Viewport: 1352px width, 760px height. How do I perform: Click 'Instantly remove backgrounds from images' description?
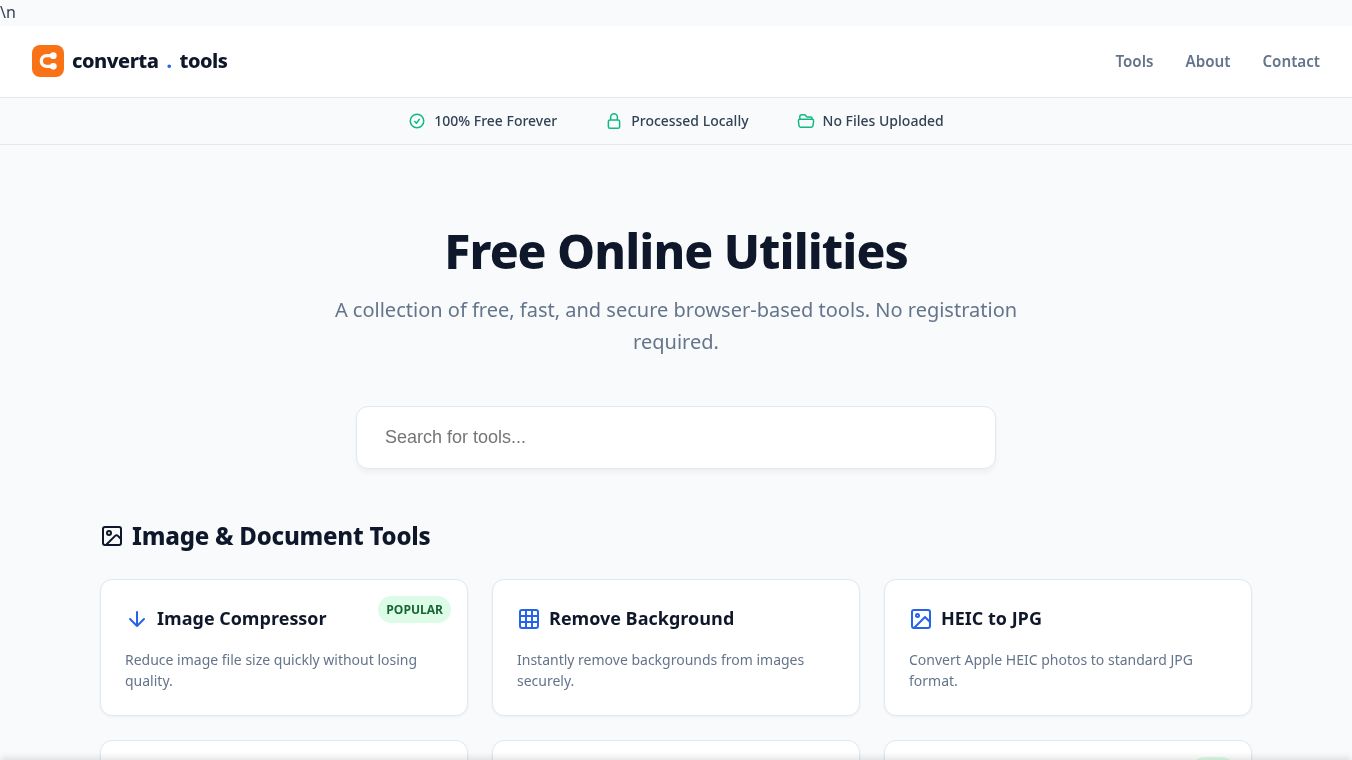pyautogui.click(x=660, y=670)
